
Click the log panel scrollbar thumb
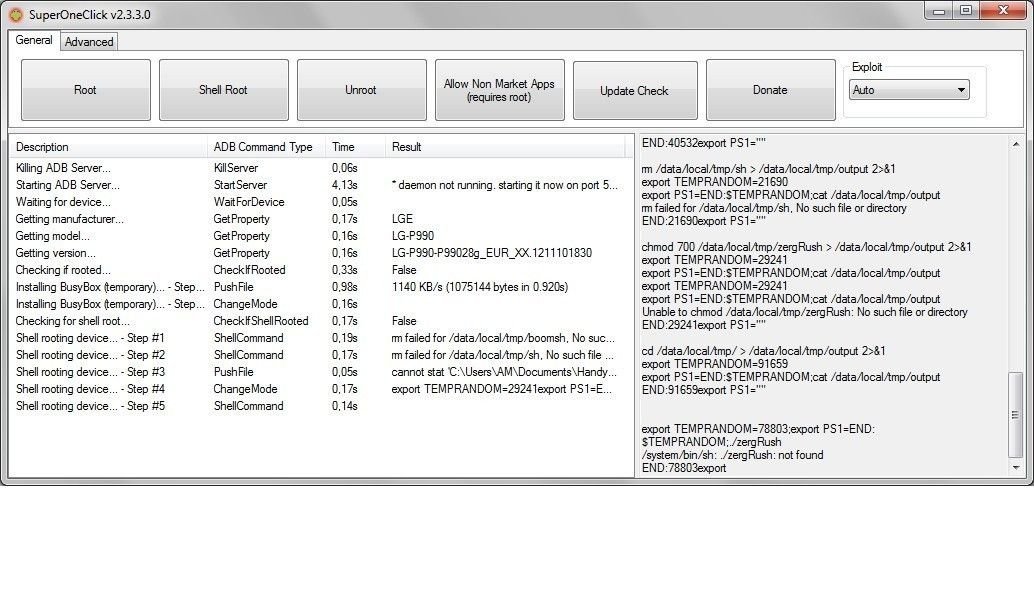coord(1016,415)
